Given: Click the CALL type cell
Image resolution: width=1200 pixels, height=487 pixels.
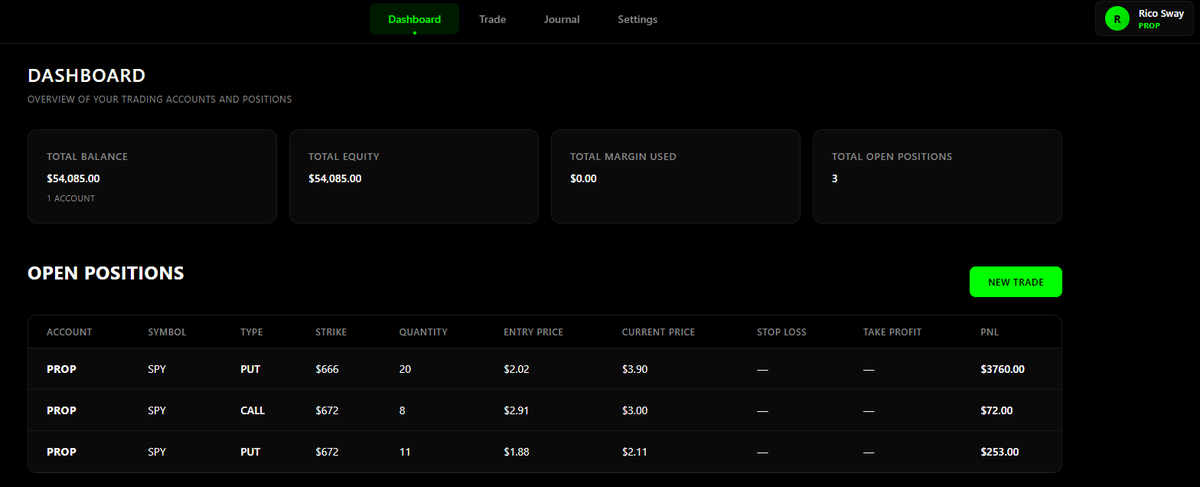Looking at the screenshot, I should (253, 410).
